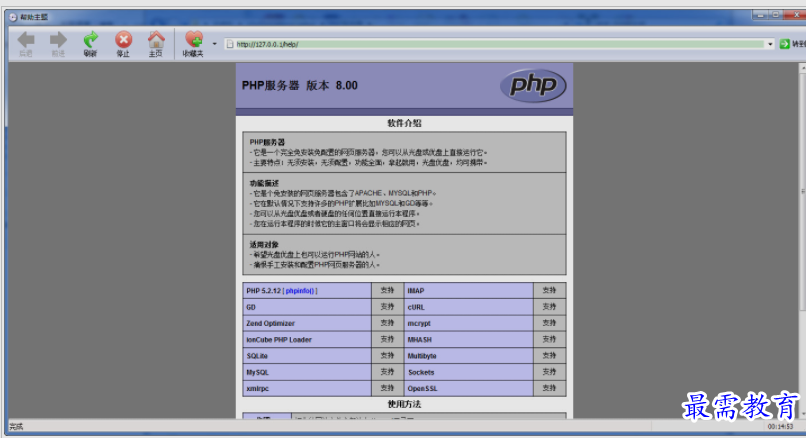806x438 pixels.
Task: Click the page icon in address bar
Action: (230, 44)
